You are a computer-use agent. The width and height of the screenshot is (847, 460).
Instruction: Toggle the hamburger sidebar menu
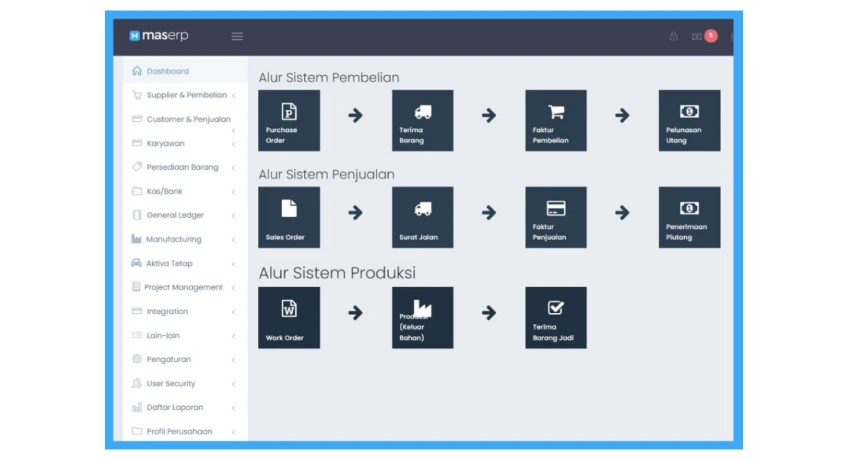(x=237, y=36)
